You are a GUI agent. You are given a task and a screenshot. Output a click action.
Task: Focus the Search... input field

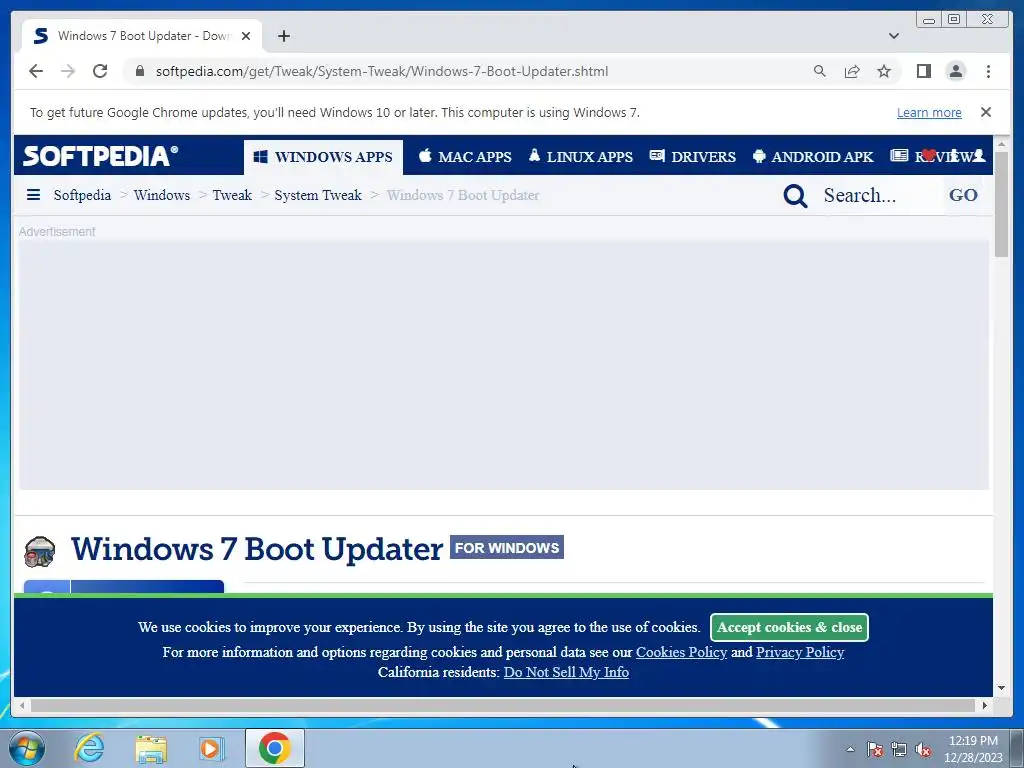(x=878, y=195)
